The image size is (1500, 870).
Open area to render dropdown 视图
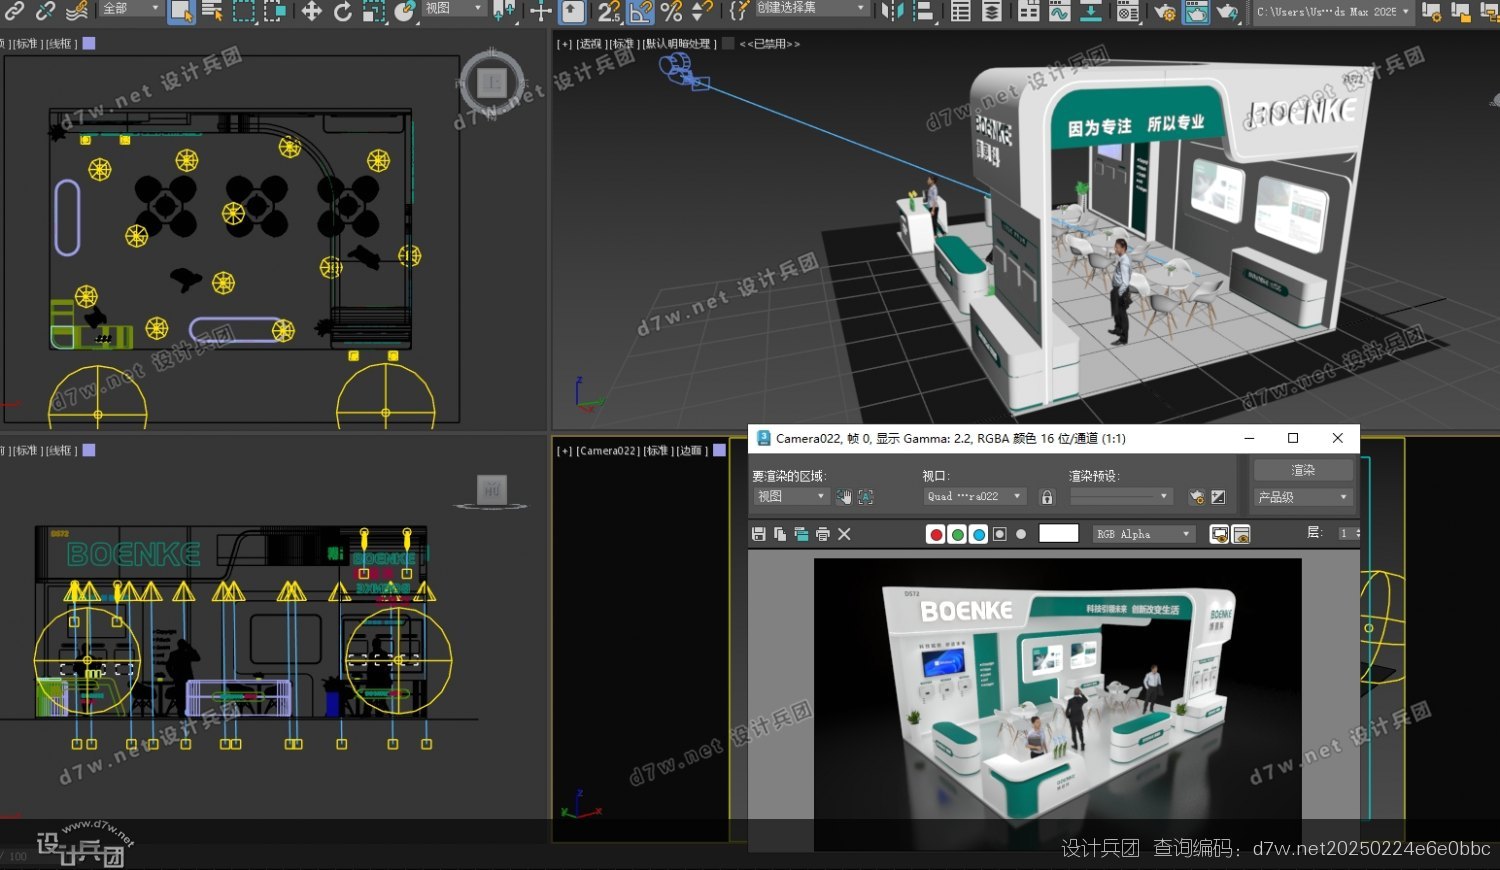click(791, 496)
